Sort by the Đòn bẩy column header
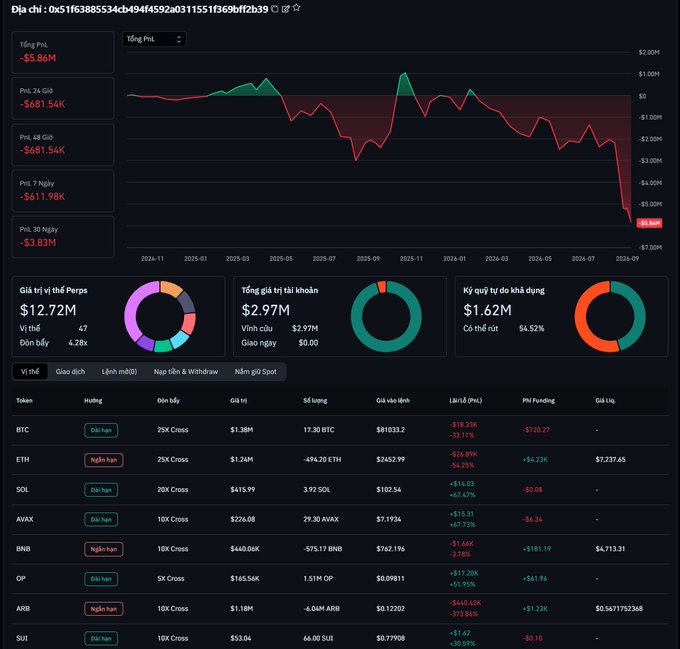The width and height of the screenshot is (680, 649). pyautogui.click(x=168, y=401)
